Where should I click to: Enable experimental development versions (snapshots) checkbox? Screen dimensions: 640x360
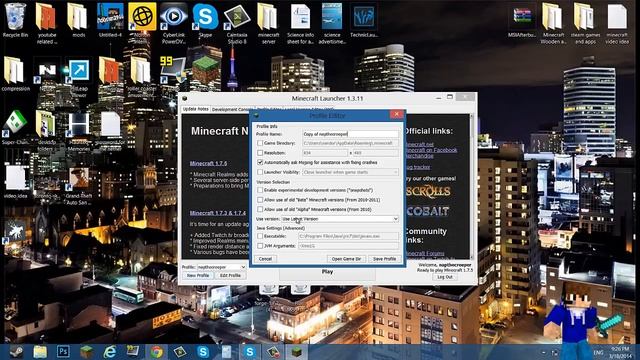pos(260,190)
